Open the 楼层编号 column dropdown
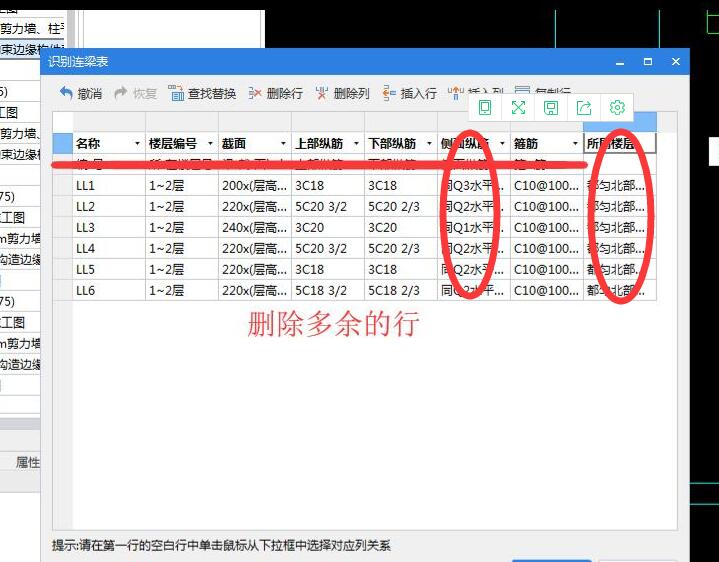The image size is (719, 562). [210, 143]
